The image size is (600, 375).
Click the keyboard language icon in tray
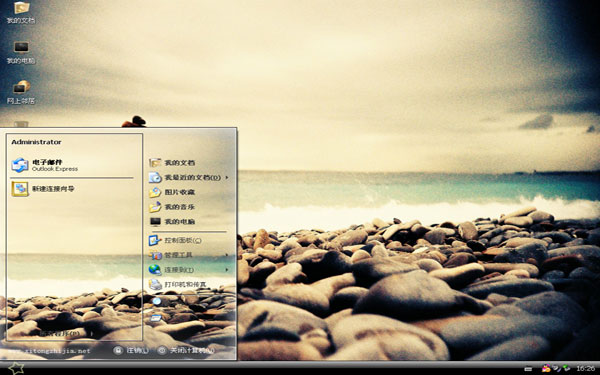528,369
